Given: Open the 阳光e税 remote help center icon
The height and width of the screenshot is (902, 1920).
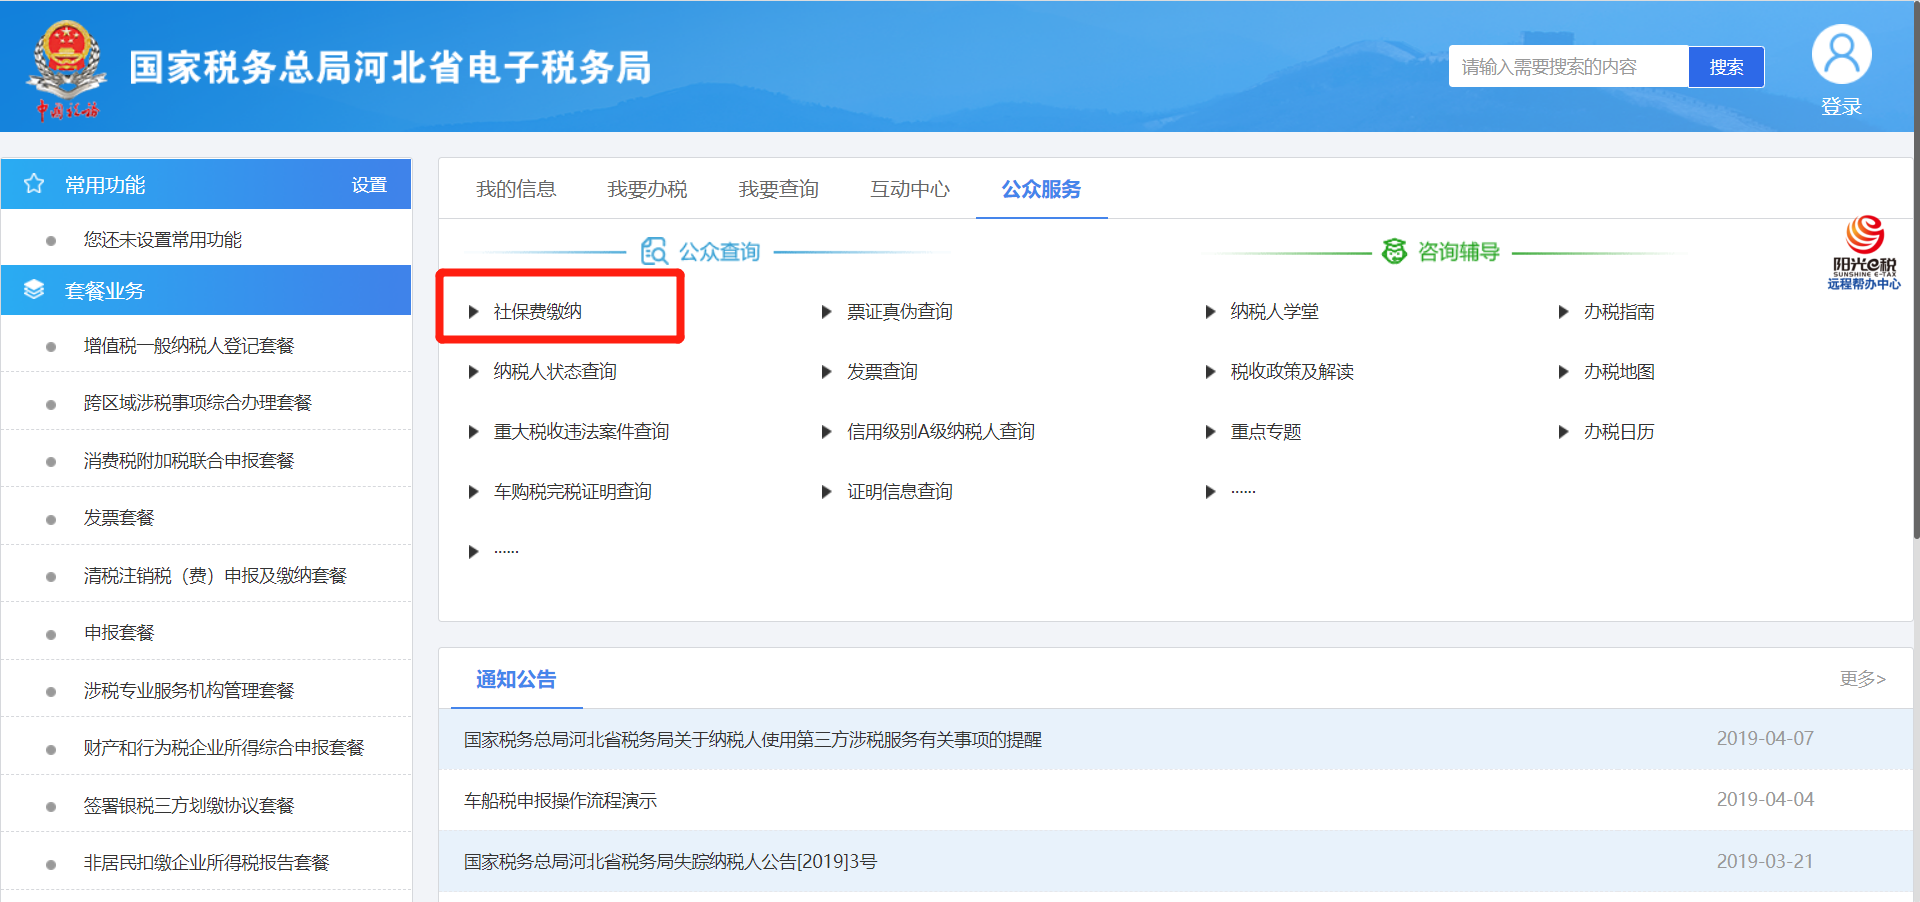Looking at the screenshot, I should click(1864, 253).
